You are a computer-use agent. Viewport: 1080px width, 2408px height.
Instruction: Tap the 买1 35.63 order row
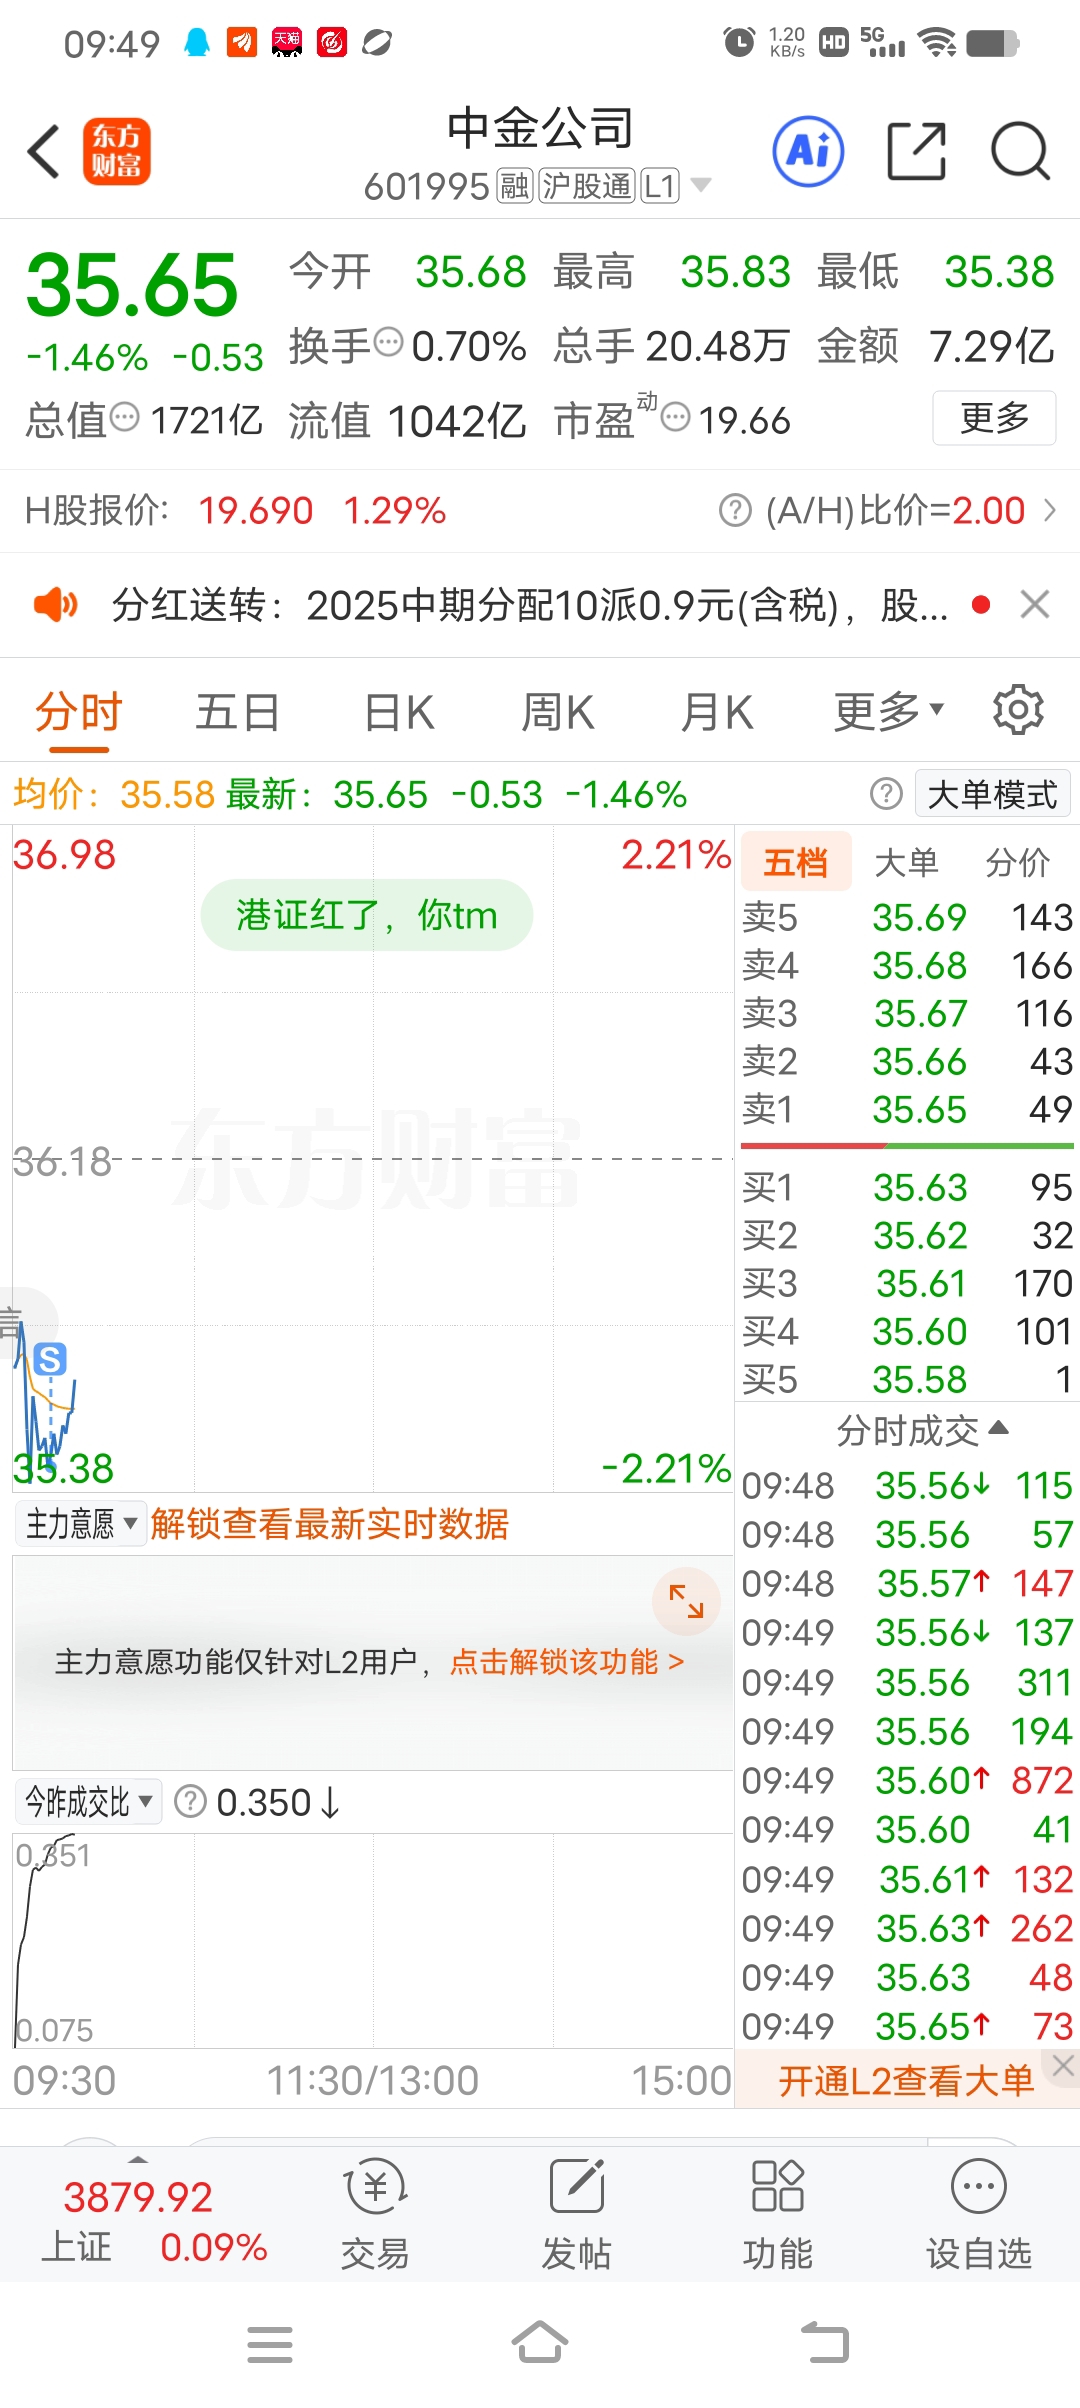click(x=907, y=1187)
